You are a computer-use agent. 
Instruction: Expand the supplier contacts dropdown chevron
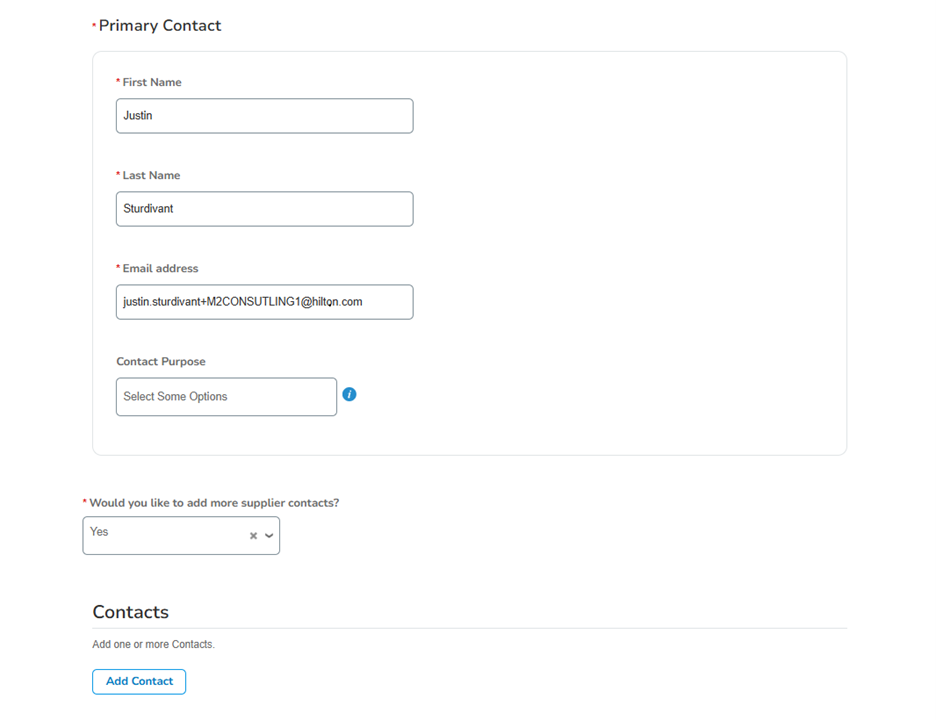coord(269,536)
